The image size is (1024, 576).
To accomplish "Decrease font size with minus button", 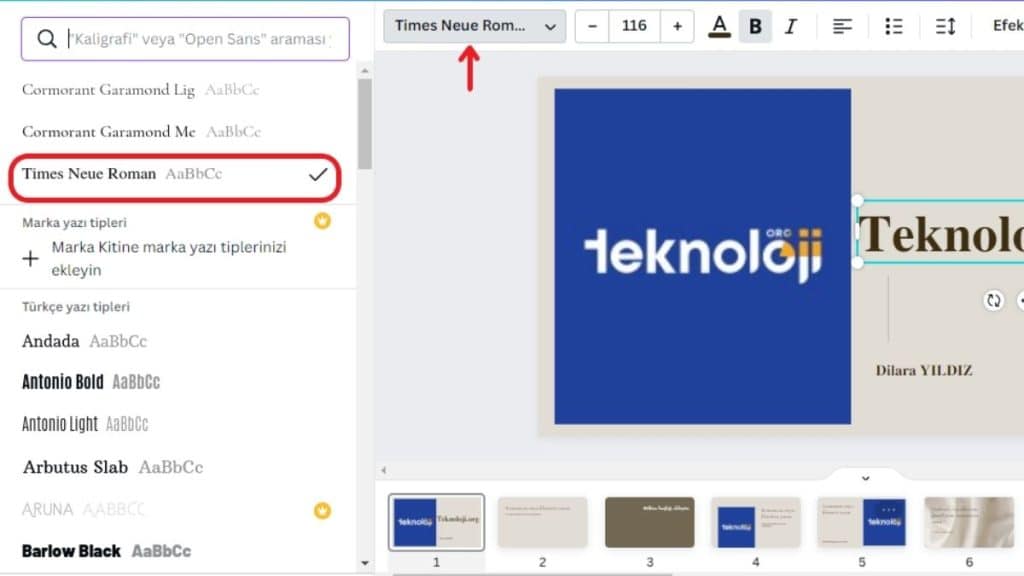I will click(x=592, y=26).
